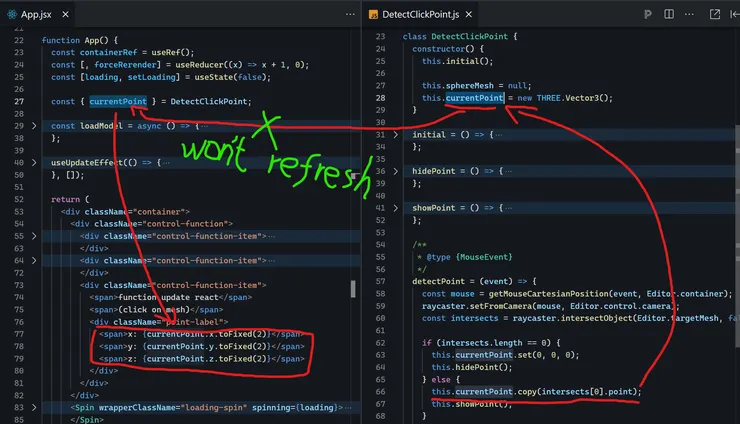The width and height of the screenshot is (740, 424).
Task: Click "control-function" string on line 54
Action: click(185, 224)
